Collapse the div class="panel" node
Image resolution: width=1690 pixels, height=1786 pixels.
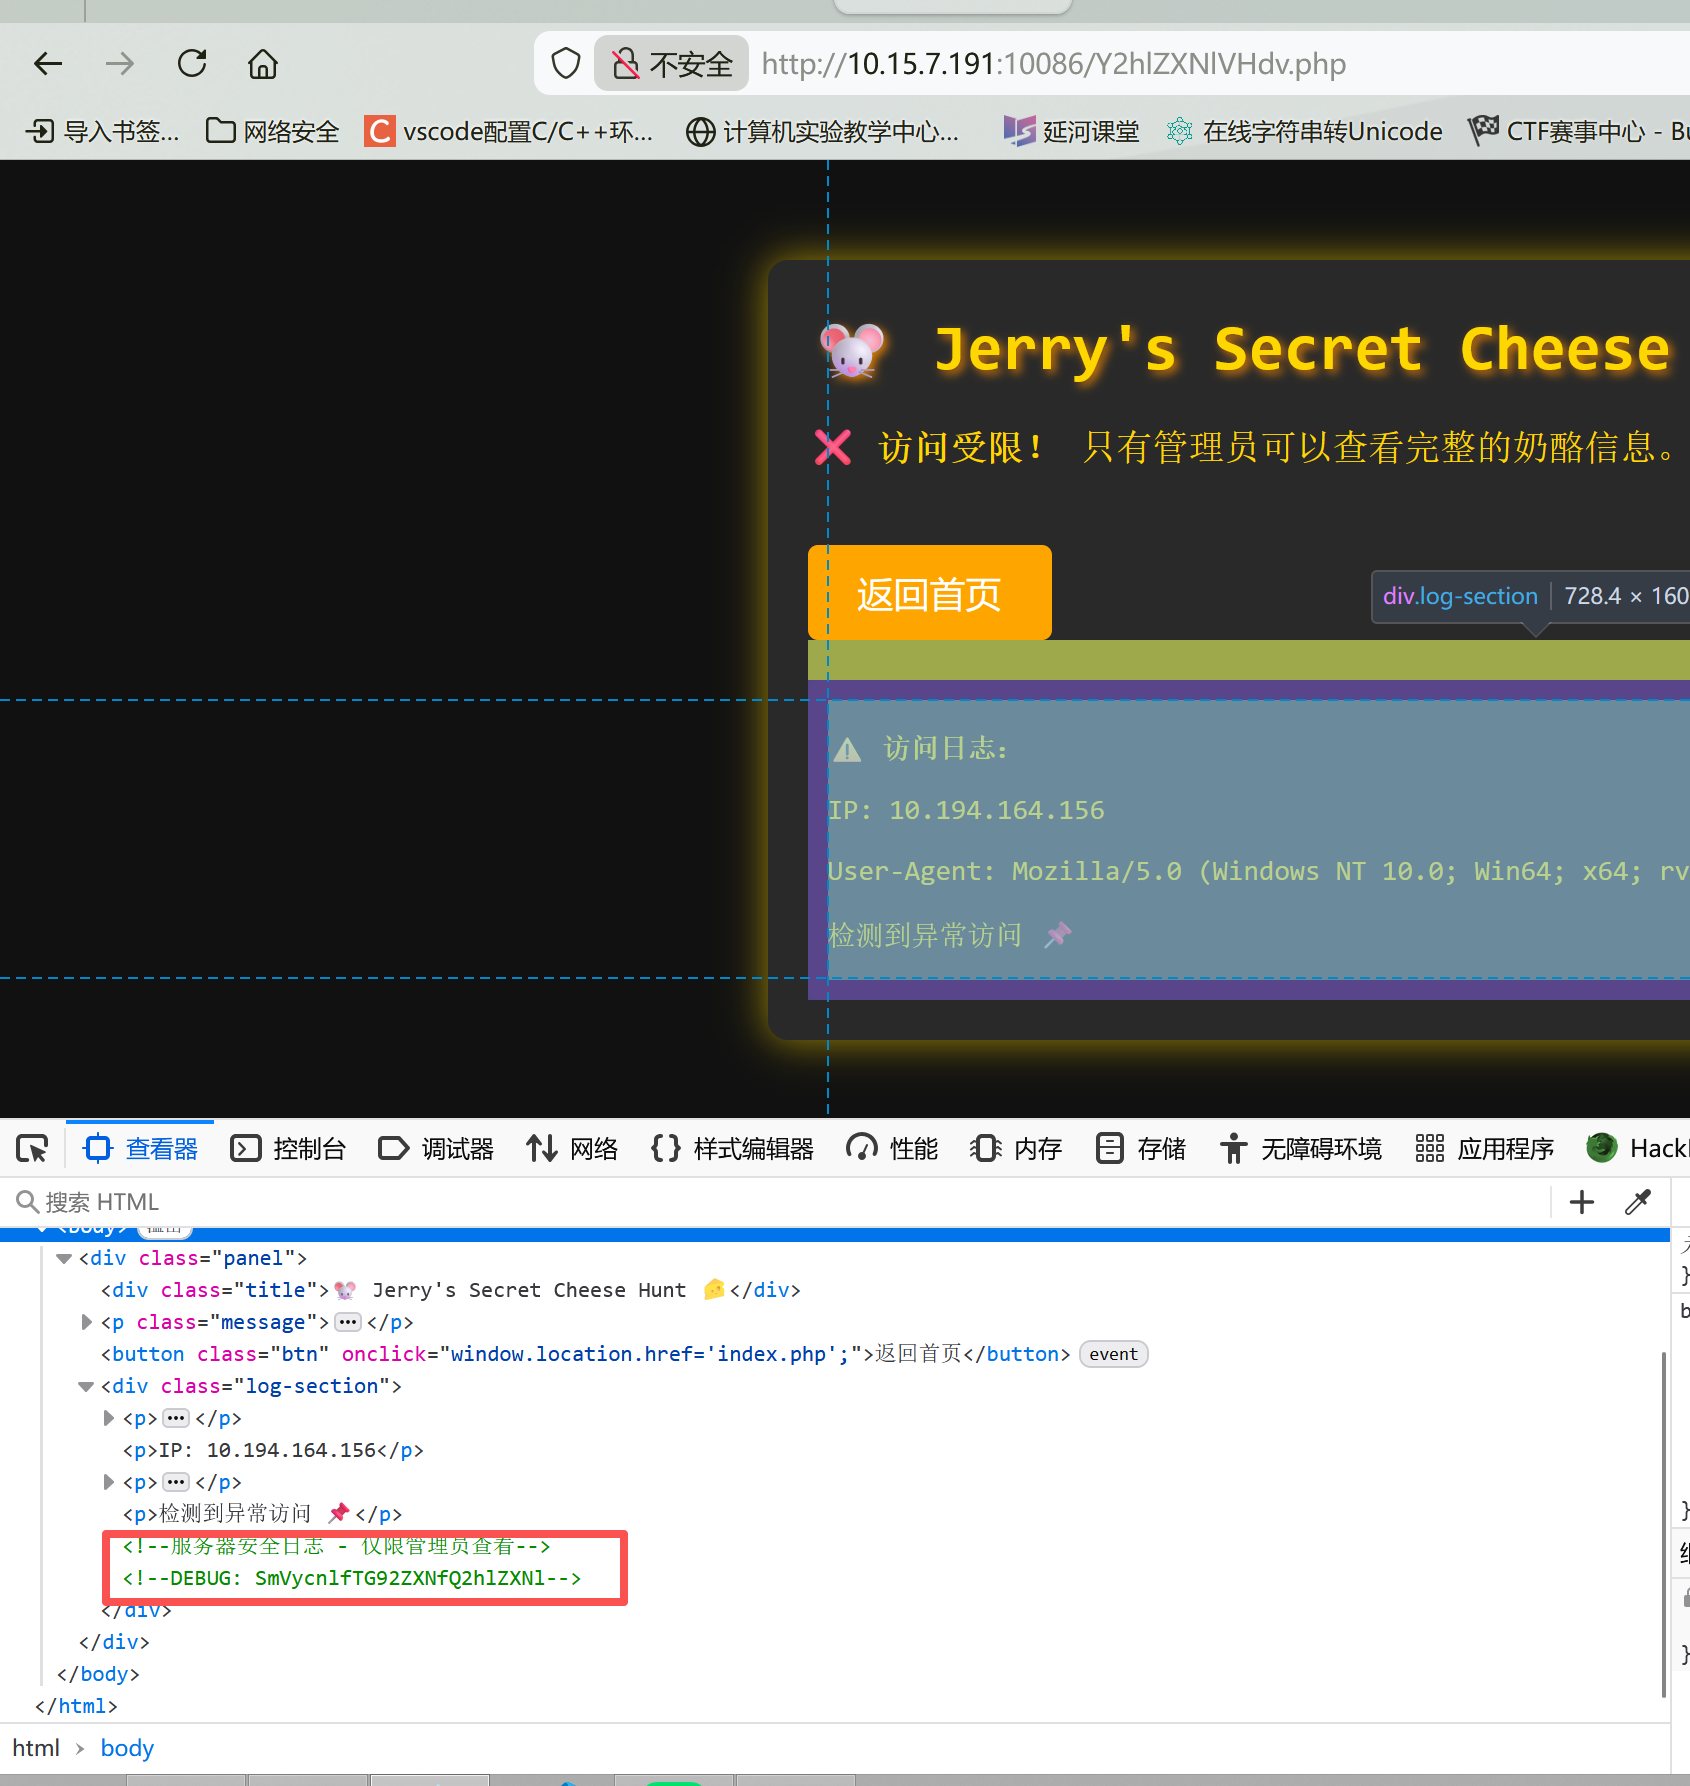point(65,1258)
